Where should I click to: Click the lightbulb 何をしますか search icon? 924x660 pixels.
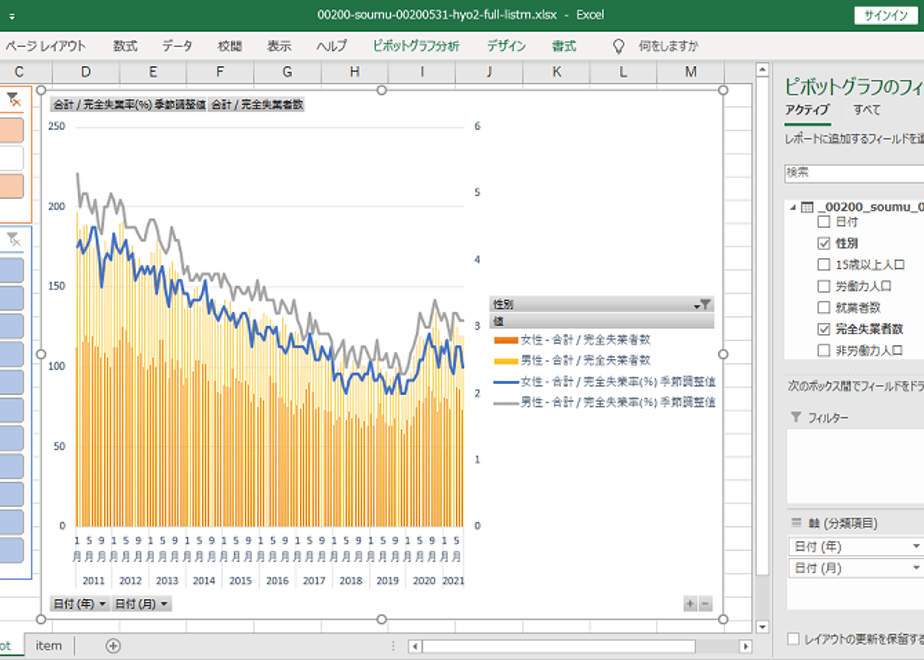coord(618,46)
